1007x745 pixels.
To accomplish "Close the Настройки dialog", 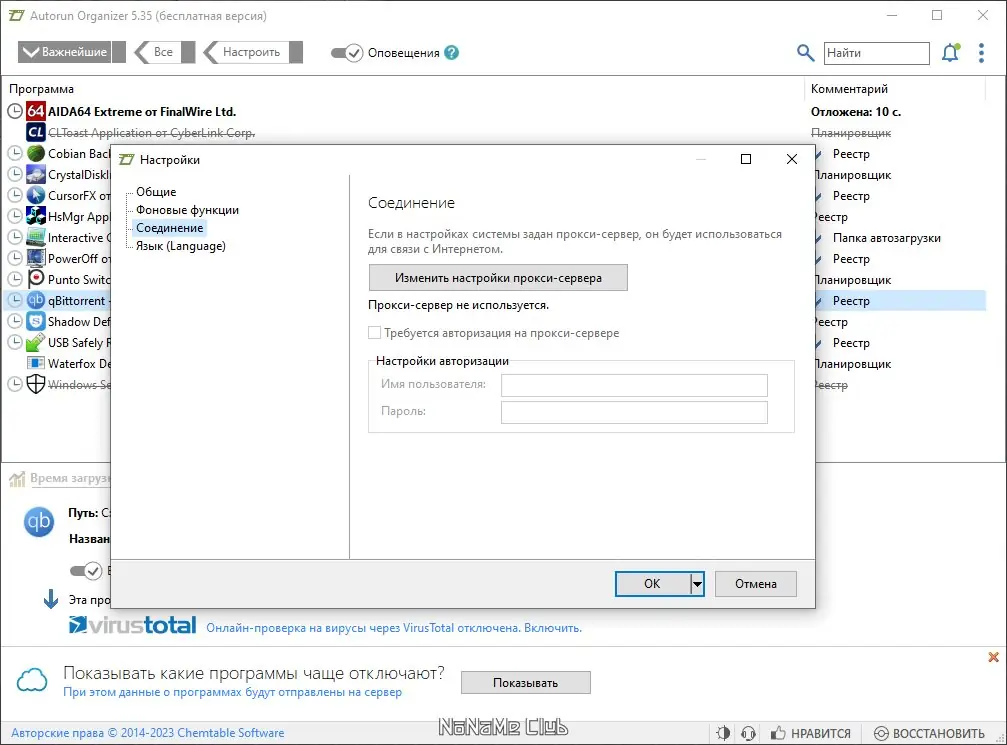I will (792, 159).
